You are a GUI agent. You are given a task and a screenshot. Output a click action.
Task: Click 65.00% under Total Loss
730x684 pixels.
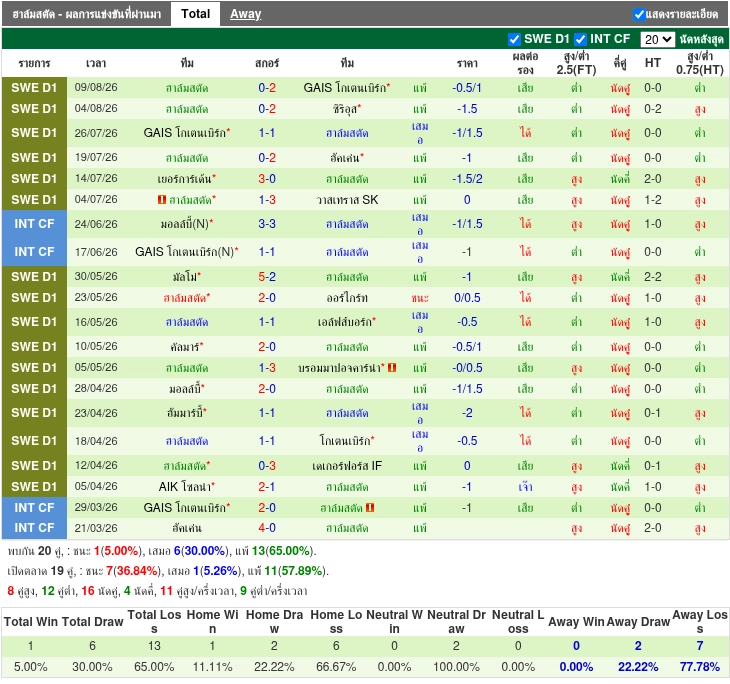154,667
